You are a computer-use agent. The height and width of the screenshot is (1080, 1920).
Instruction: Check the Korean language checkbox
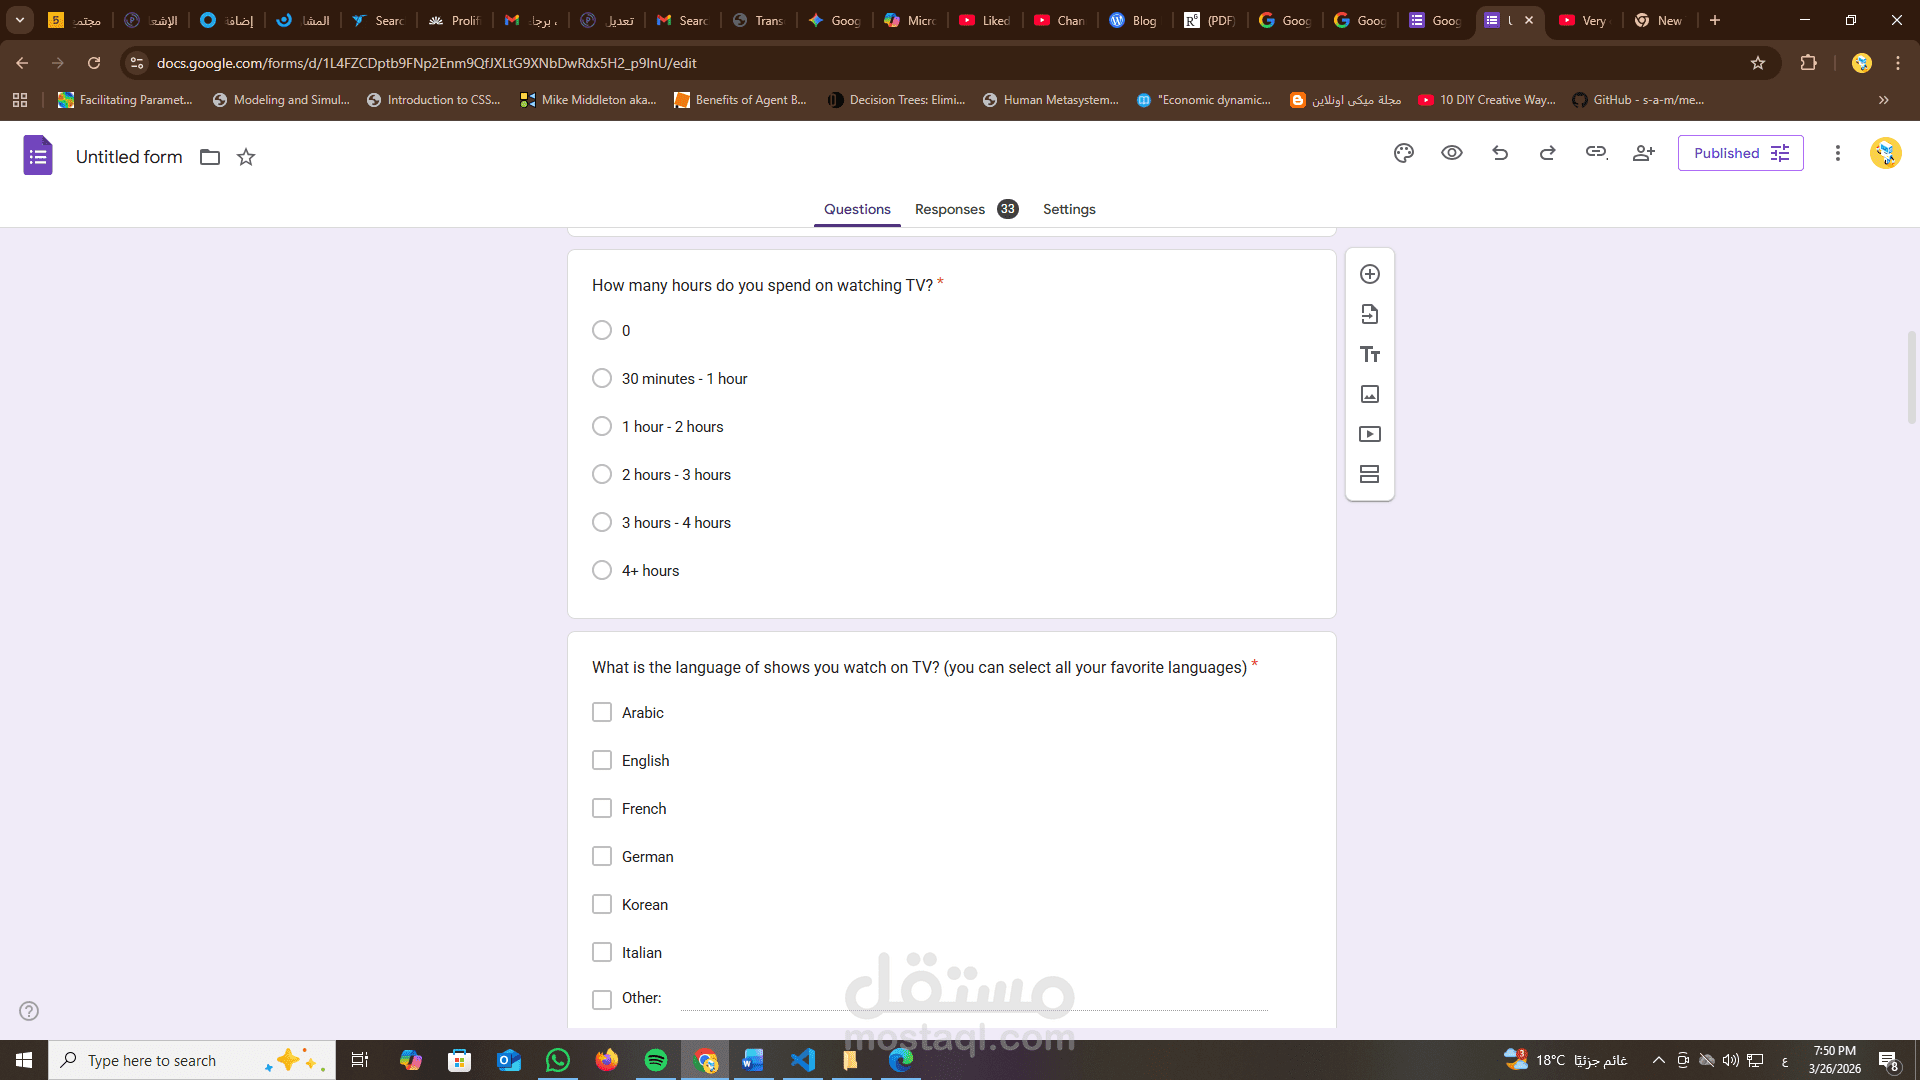coord(602,905)
